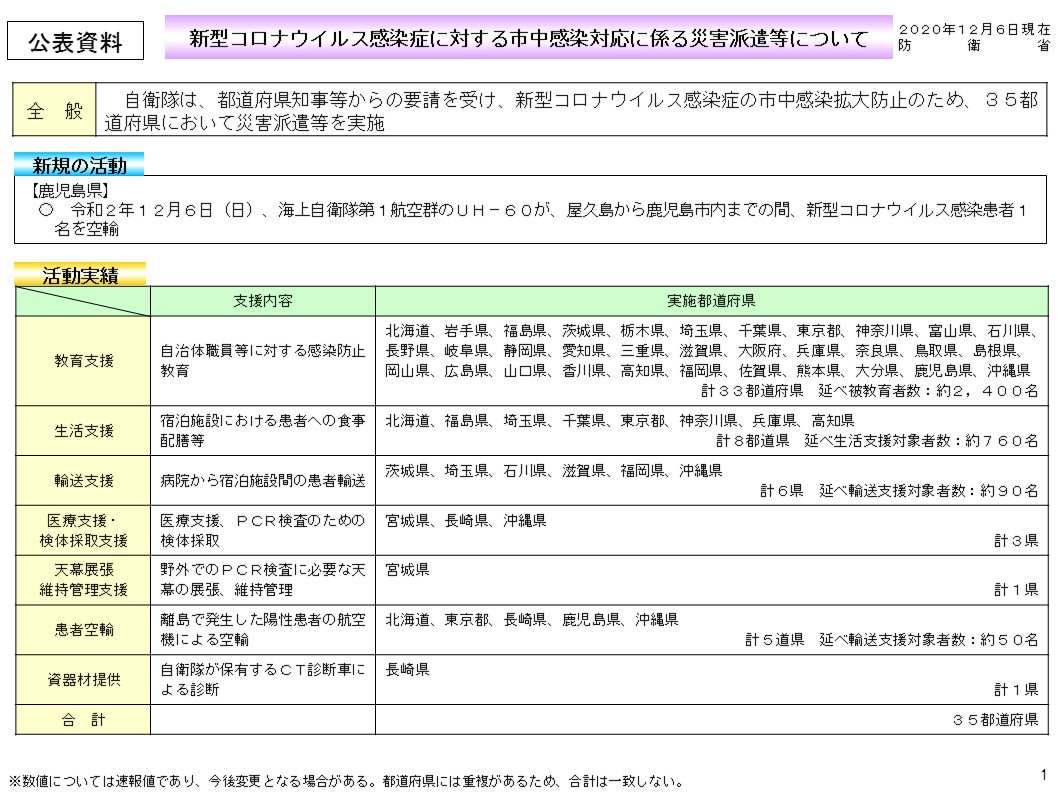
Task: Click the 新規の活動 section header
Action: (79, 165)
